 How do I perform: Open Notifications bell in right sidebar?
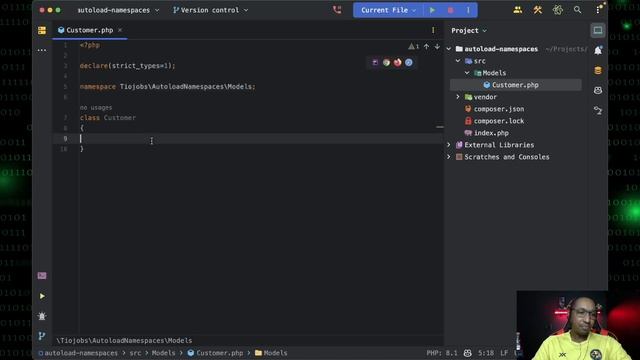[x=598, y=51]
